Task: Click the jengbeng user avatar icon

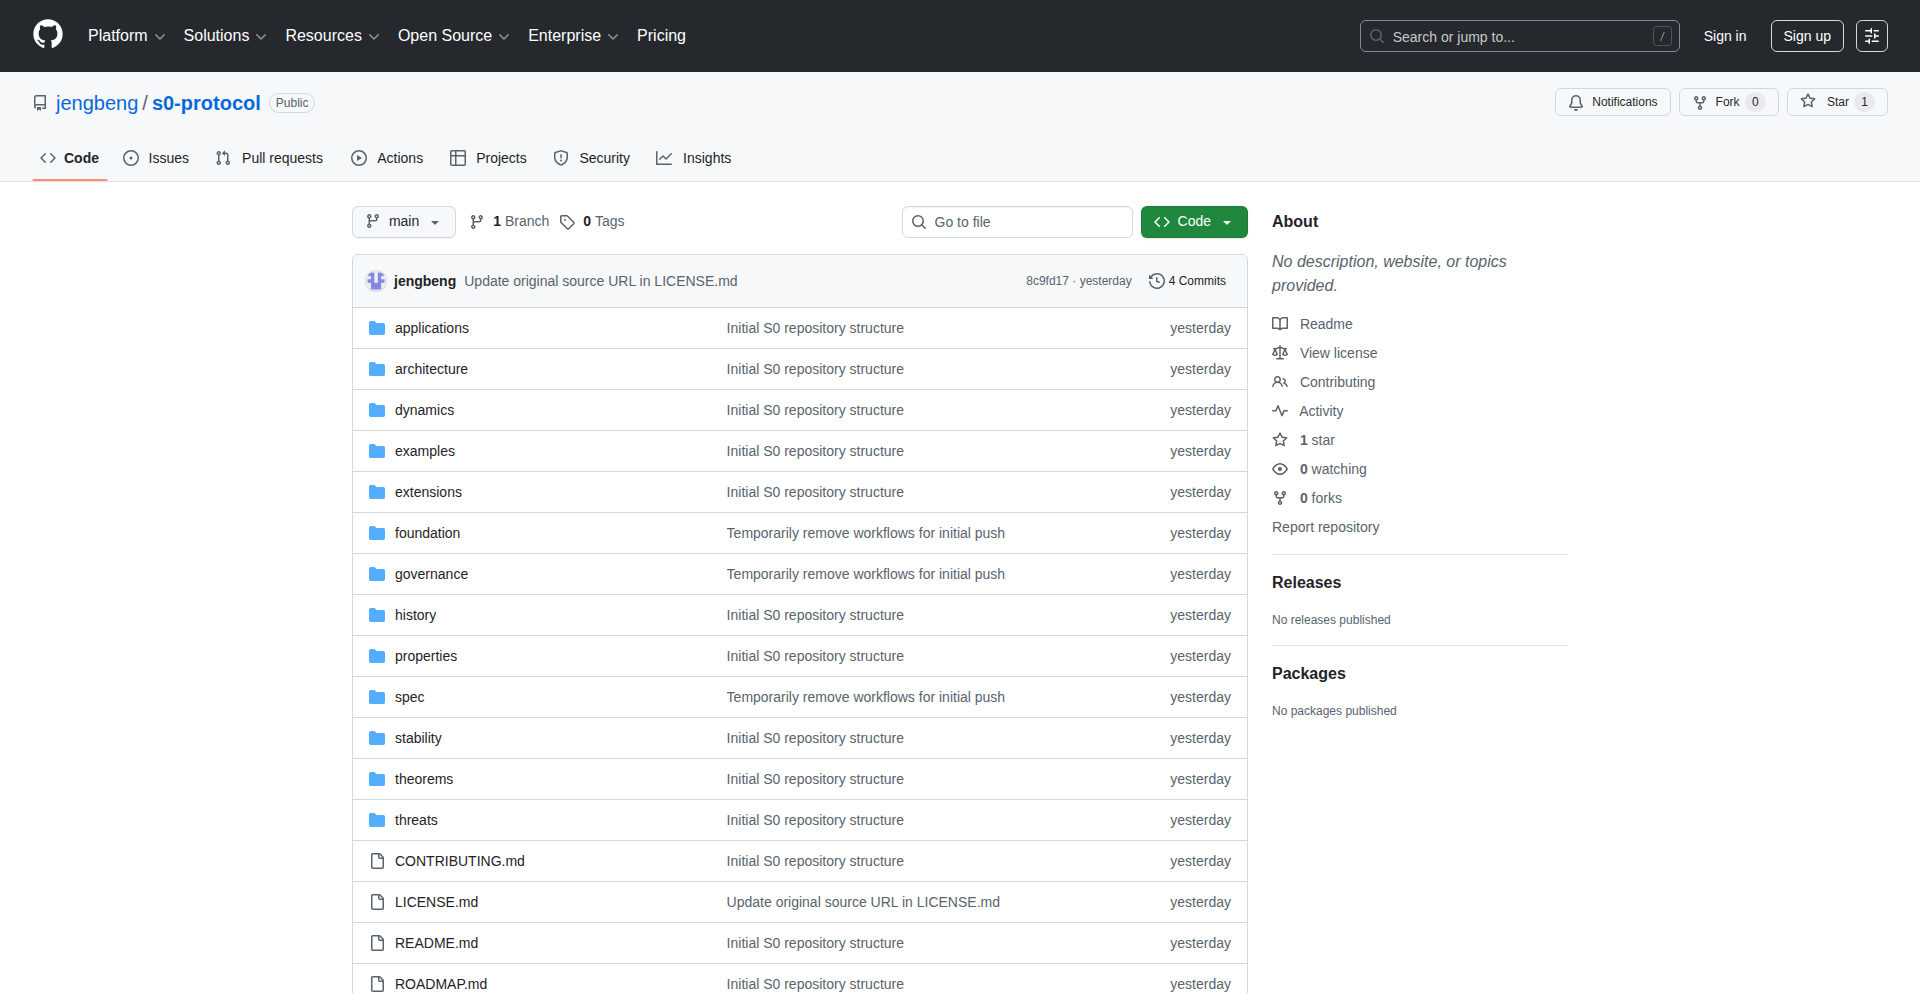Action: [x=376, y=281]
